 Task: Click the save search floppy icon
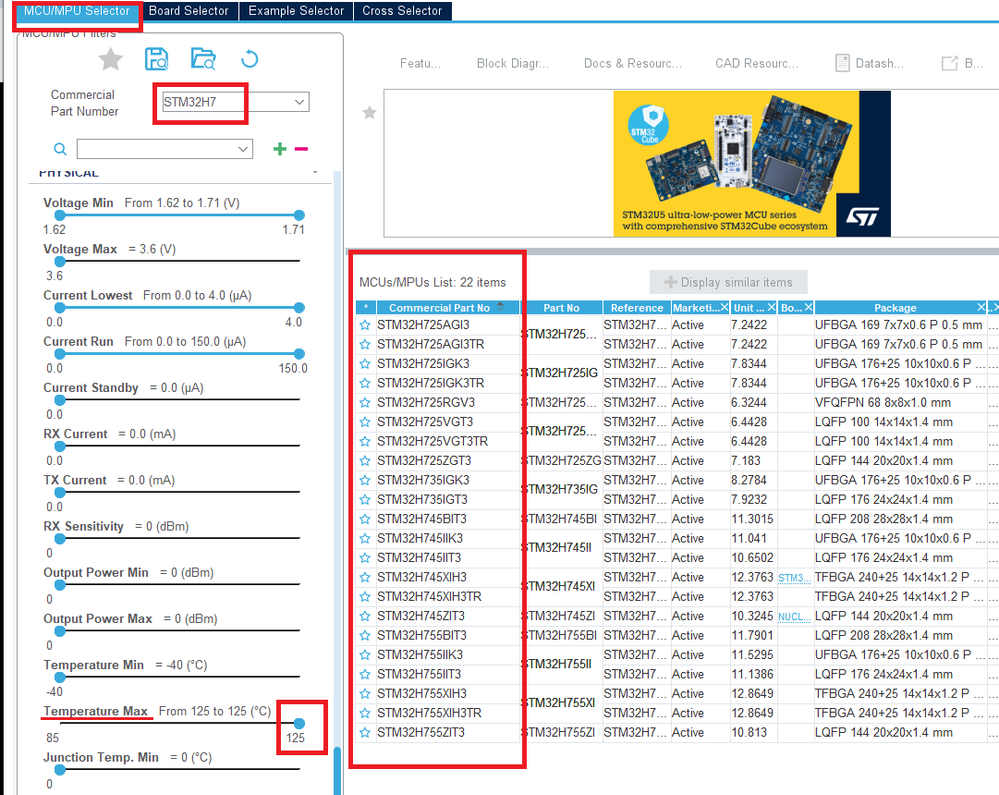coord(157,59)
